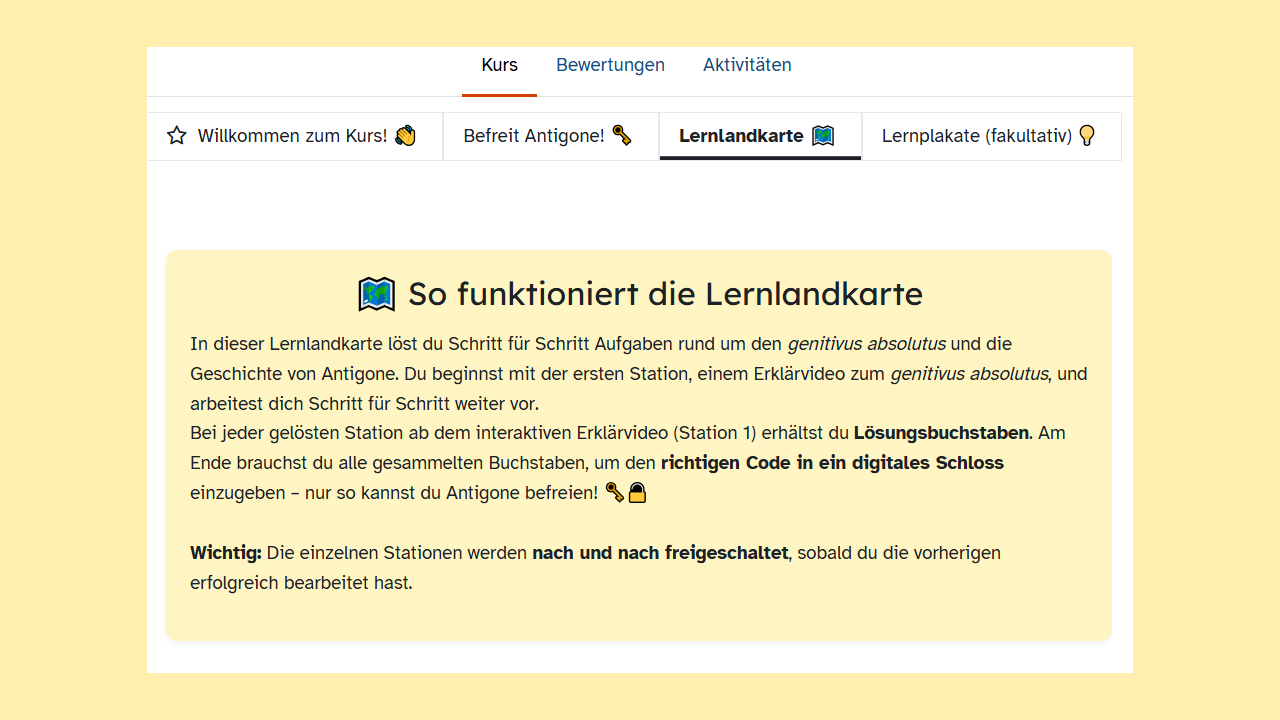Click the star icon before Willkommen zum Kurs
The height and width of the screenshot is (720, 1280).
tap(177, 136)
